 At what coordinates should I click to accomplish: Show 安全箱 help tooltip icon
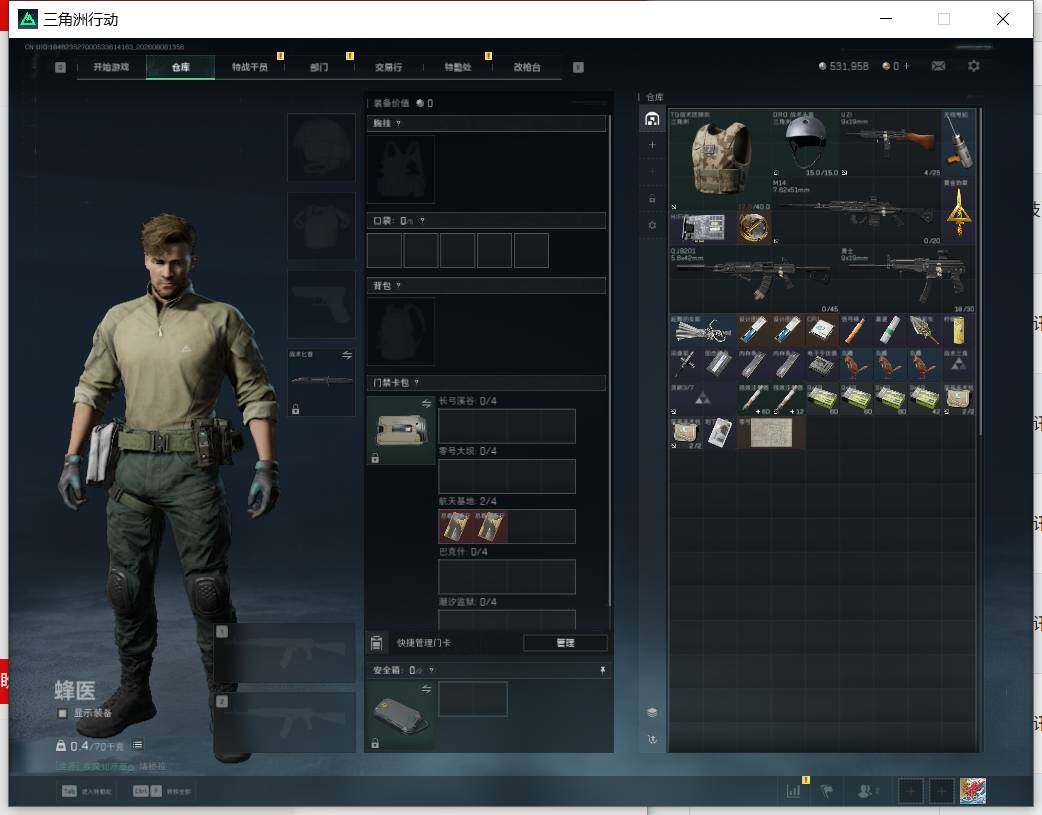(431, 670)
